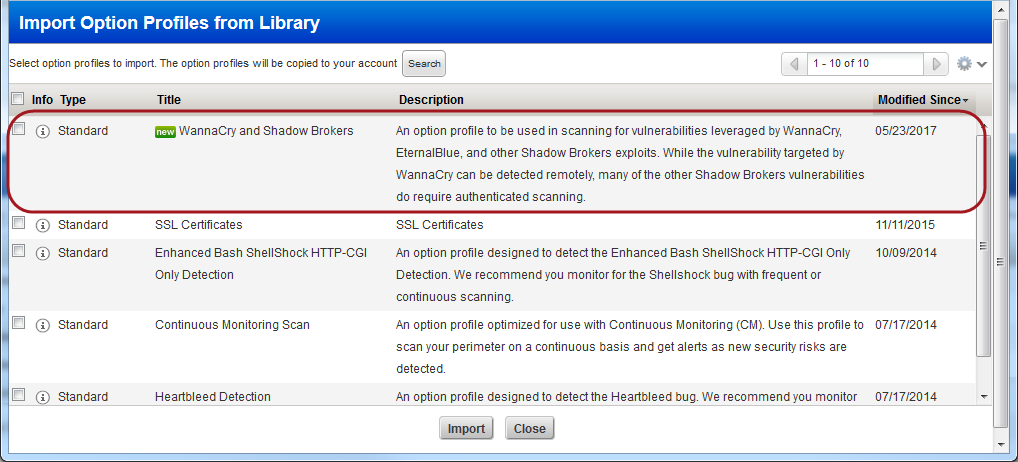Viewport: 1018px width, 462px height.
Task: Open the 1 - 10 of 10 page selector
Action: [865, 64]
